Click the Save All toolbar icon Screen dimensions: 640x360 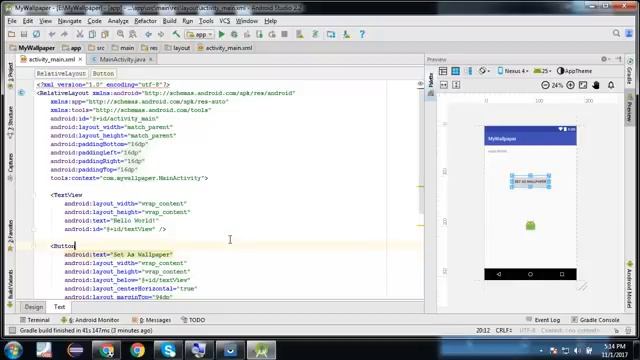[x=24, y=34]
